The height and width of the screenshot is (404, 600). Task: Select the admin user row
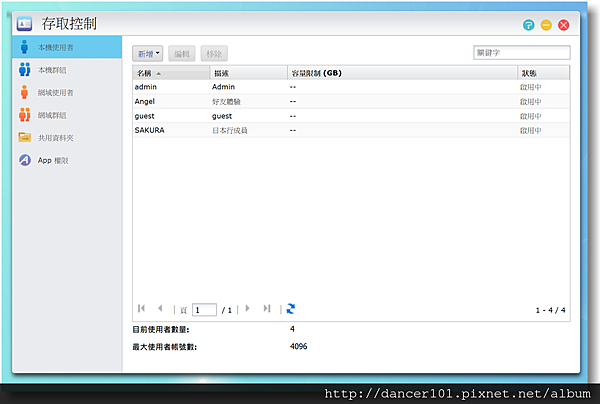point(351,87)
